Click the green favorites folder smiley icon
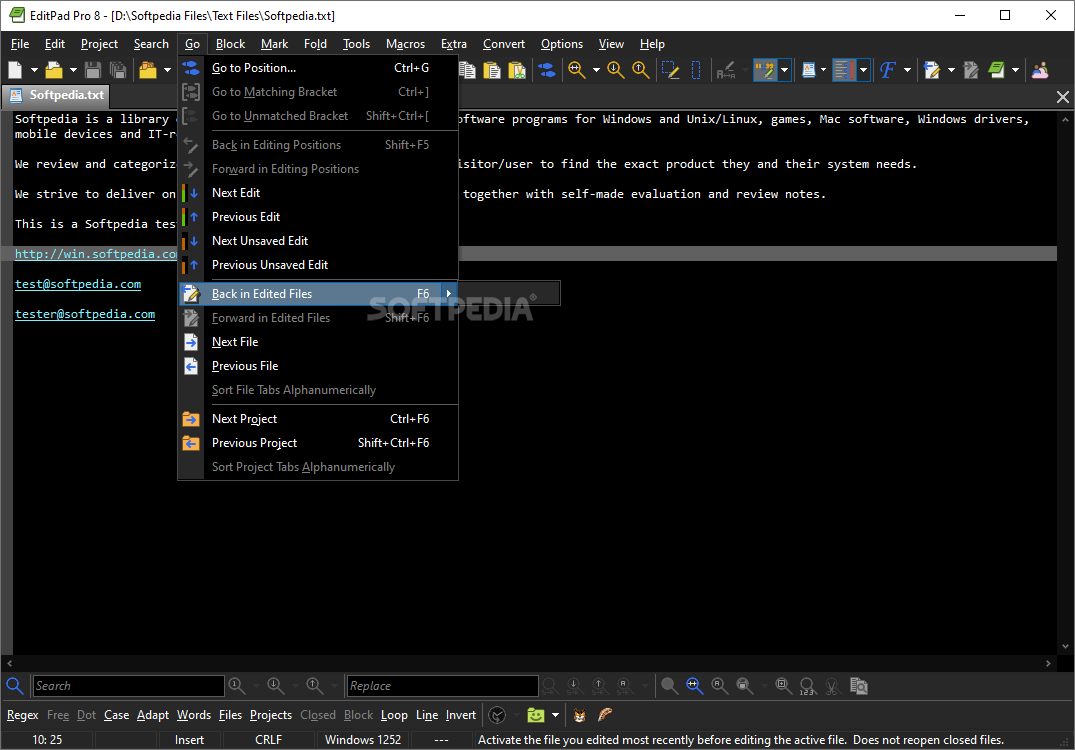The width and height of the screenshot is (1075, 750). tap(535, 715)
